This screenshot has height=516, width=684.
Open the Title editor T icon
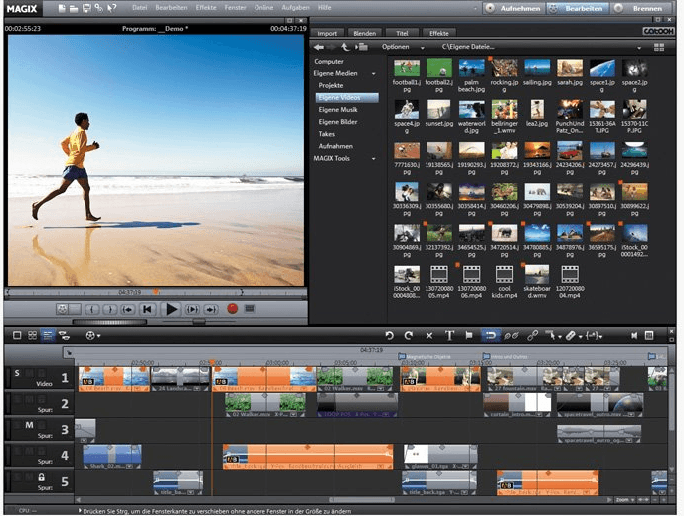pyautogui.click(x=449, y=335)
